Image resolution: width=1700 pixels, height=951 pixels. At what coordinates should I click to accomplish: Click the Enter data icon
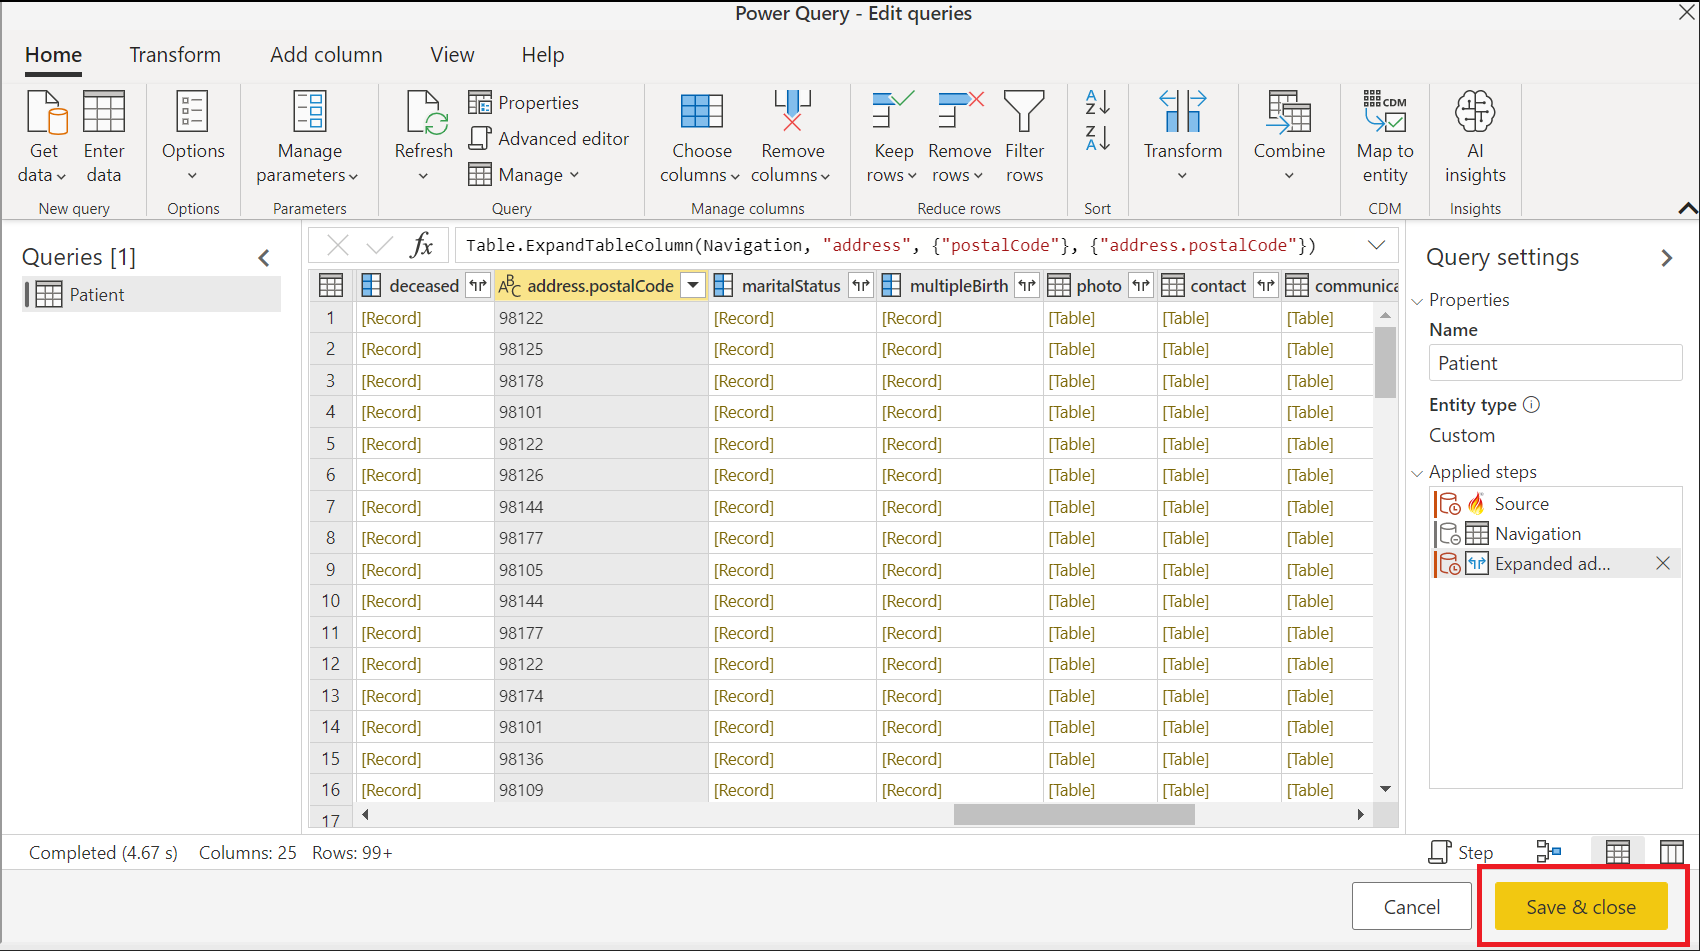(x=104, y=112)
